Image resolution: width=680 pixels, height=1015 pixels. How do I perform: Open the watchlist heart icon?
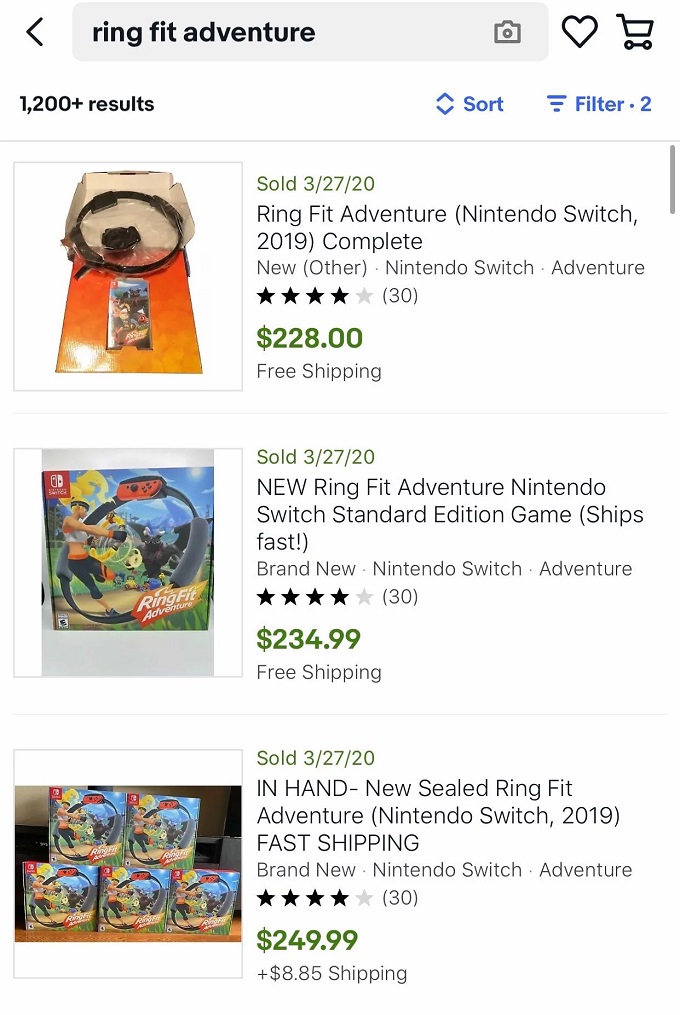pos(579,32)
